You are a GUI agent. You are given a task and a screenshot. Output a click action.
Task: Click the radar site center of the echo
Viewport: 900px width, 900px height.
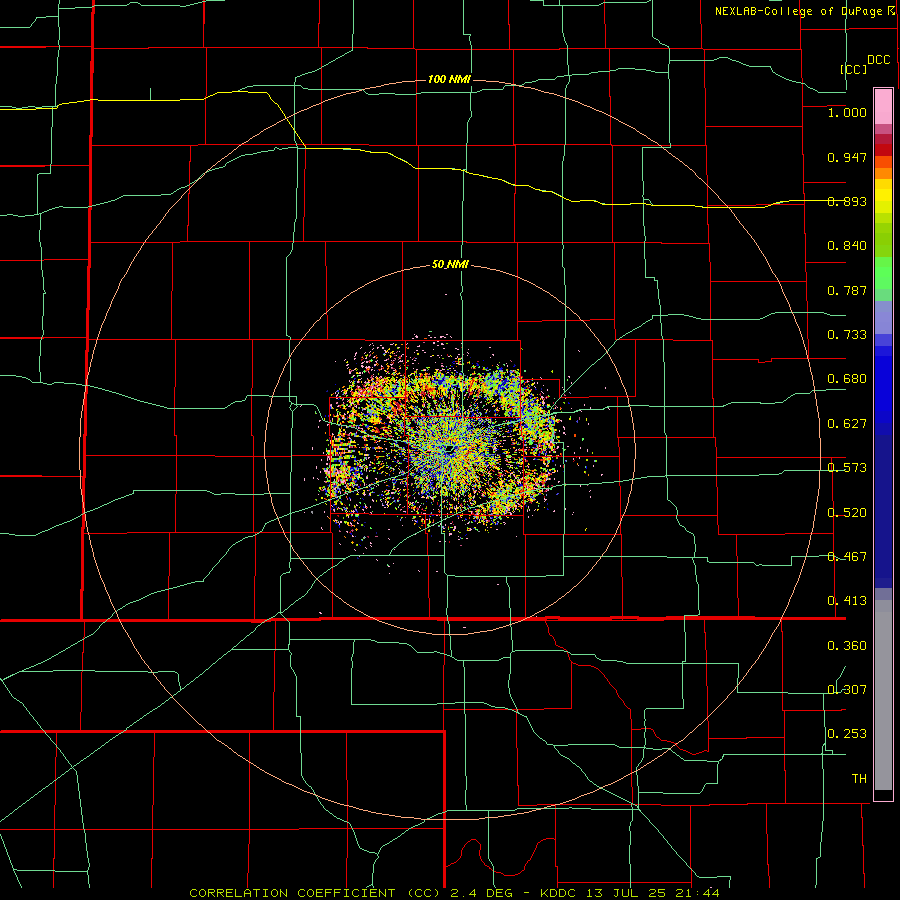(x=451, y=450)
